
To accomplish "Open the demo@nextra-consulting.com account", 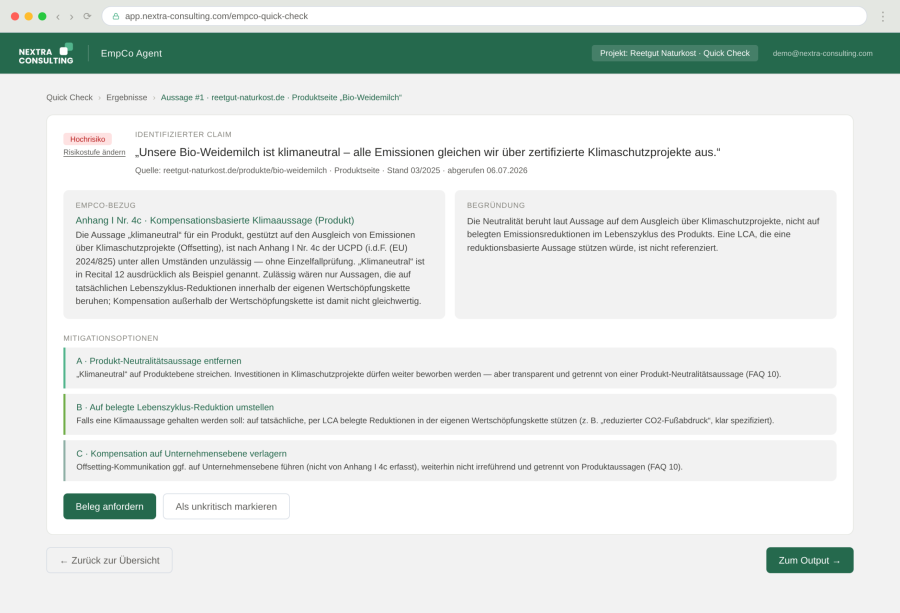I will 822,53.
